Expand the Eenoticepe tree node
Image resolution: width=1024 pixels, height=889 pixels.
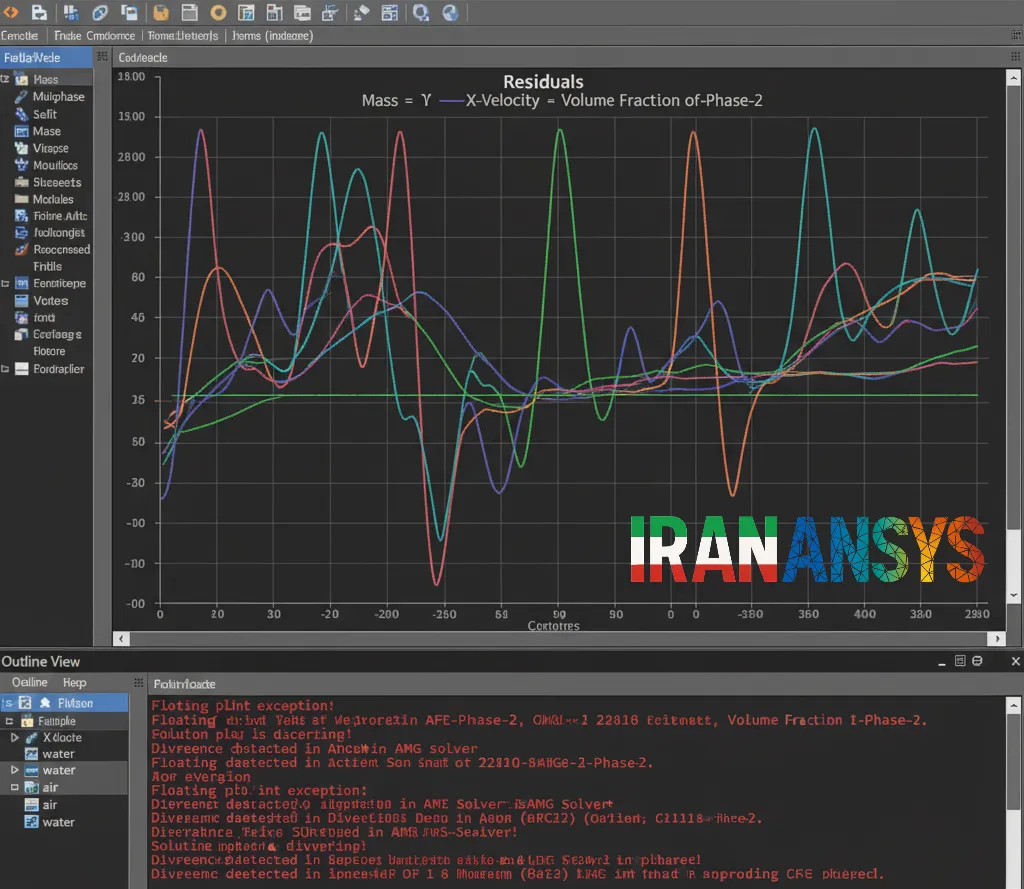click(5, 283)
